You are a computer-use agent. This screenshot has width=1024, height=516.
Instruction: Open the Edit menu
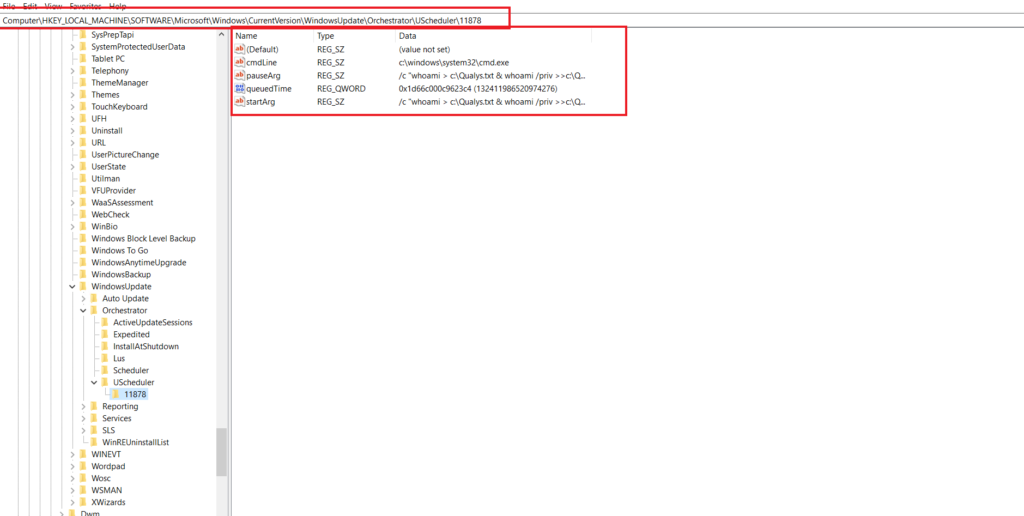pyautogui.click(x=30, y=5)
